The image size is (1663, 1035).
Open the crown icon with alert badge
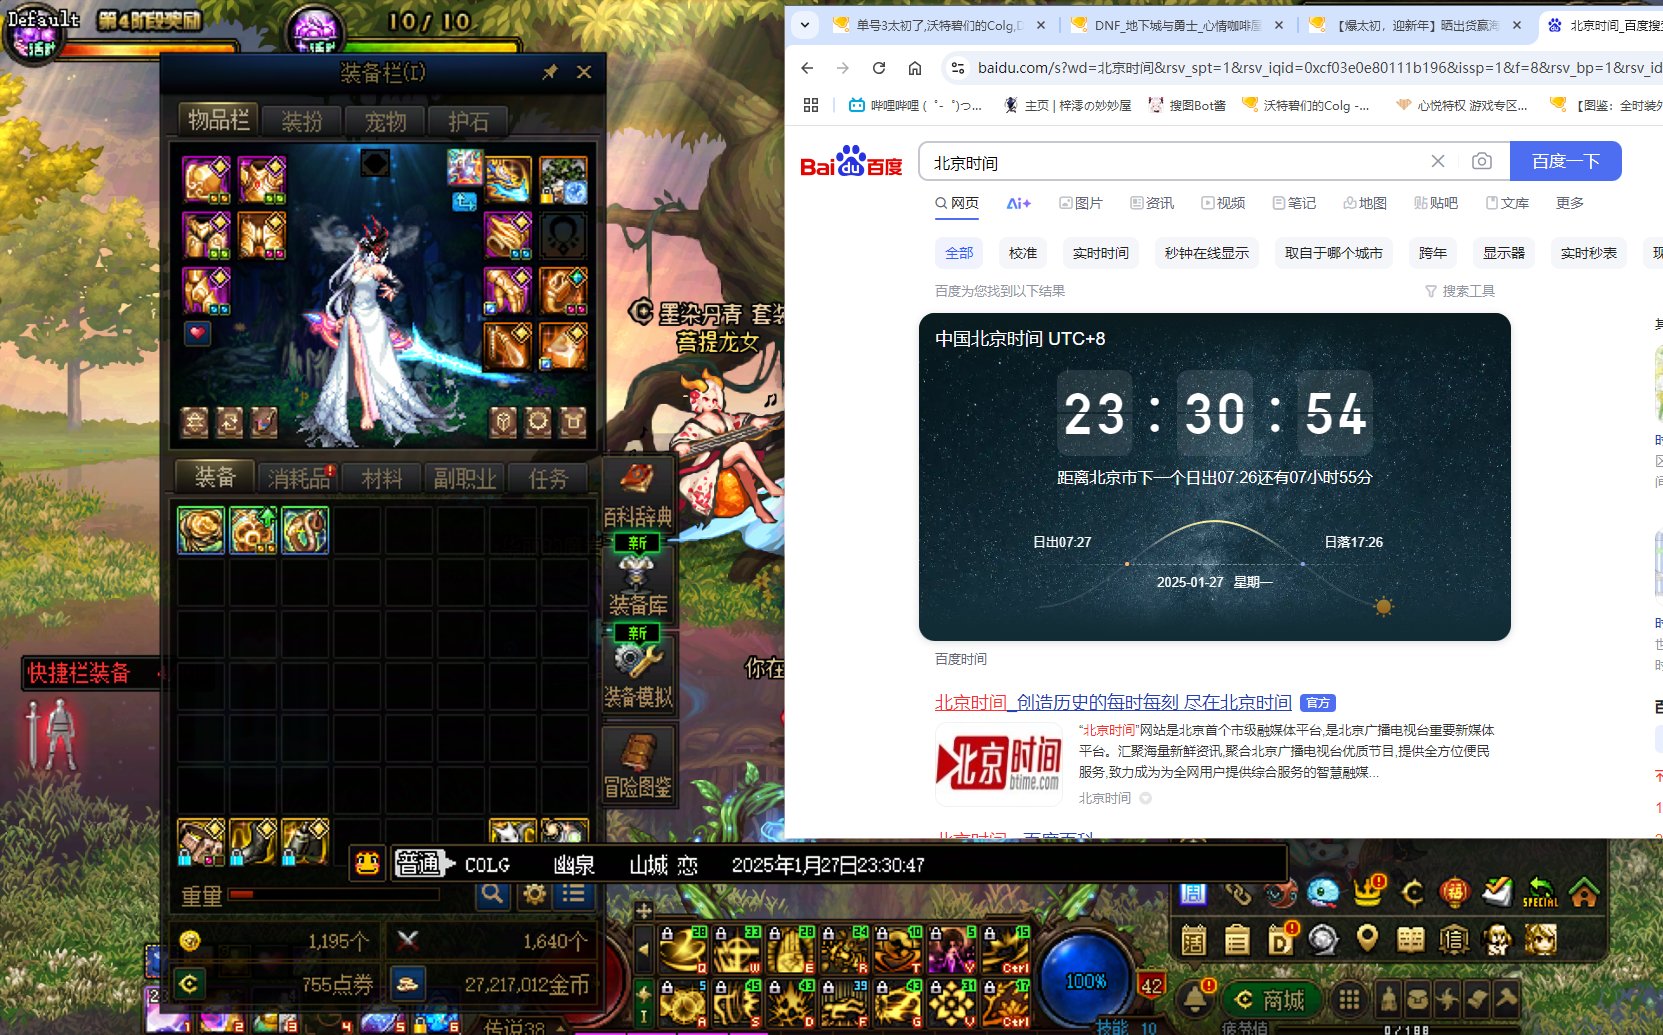[1368, 890]
